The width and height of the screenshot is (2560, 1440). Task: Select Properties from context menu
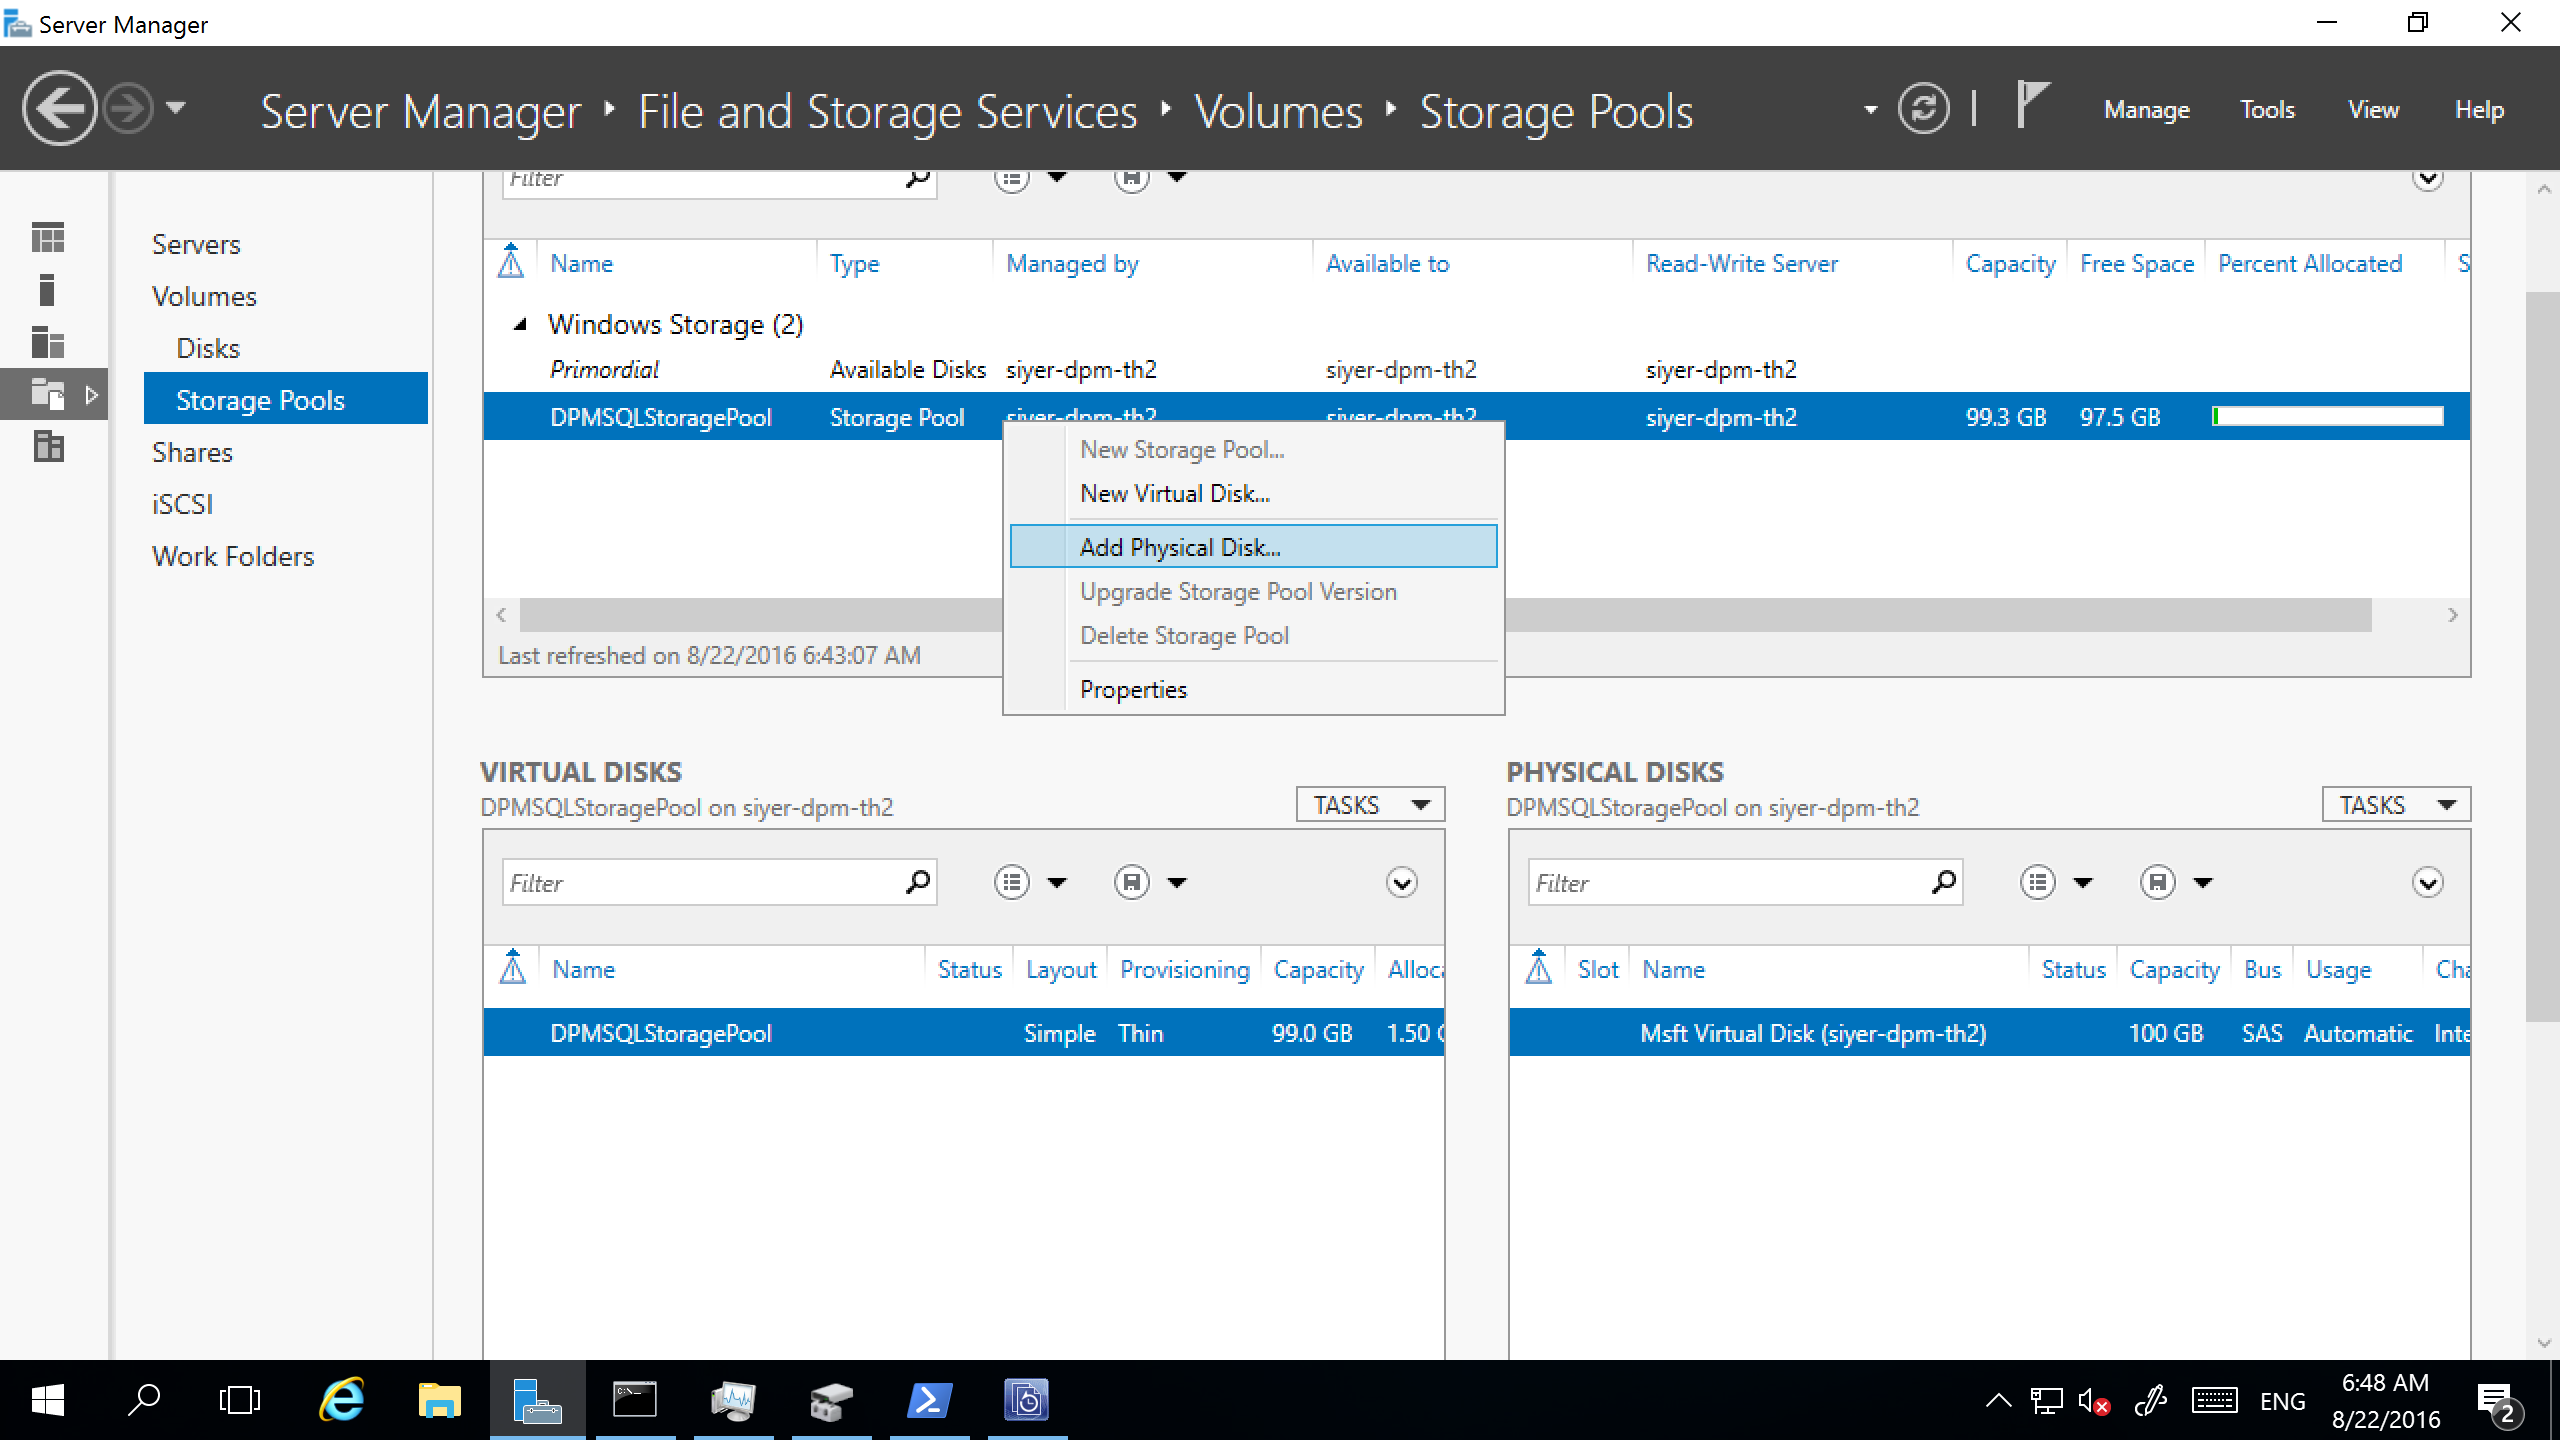pos(1132,687)
